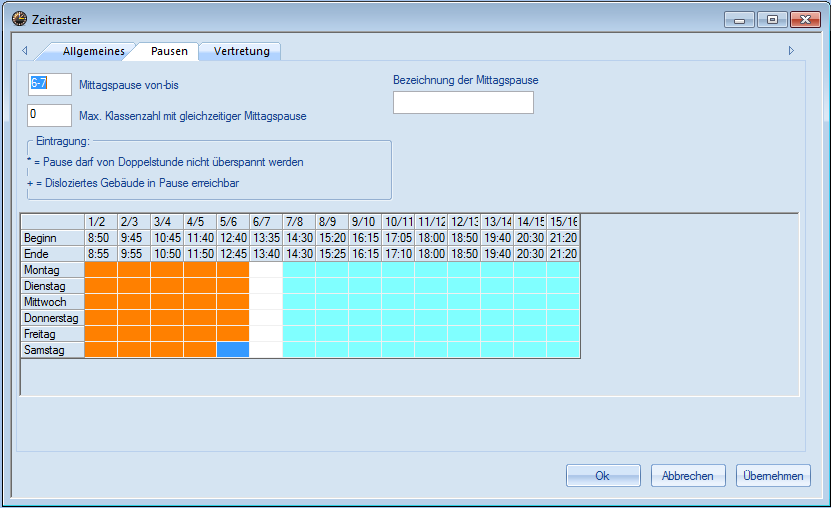831x508 pixels.
Task: Select the cyan Freitag 9/10 cell
Action: [x=365, y=334]
